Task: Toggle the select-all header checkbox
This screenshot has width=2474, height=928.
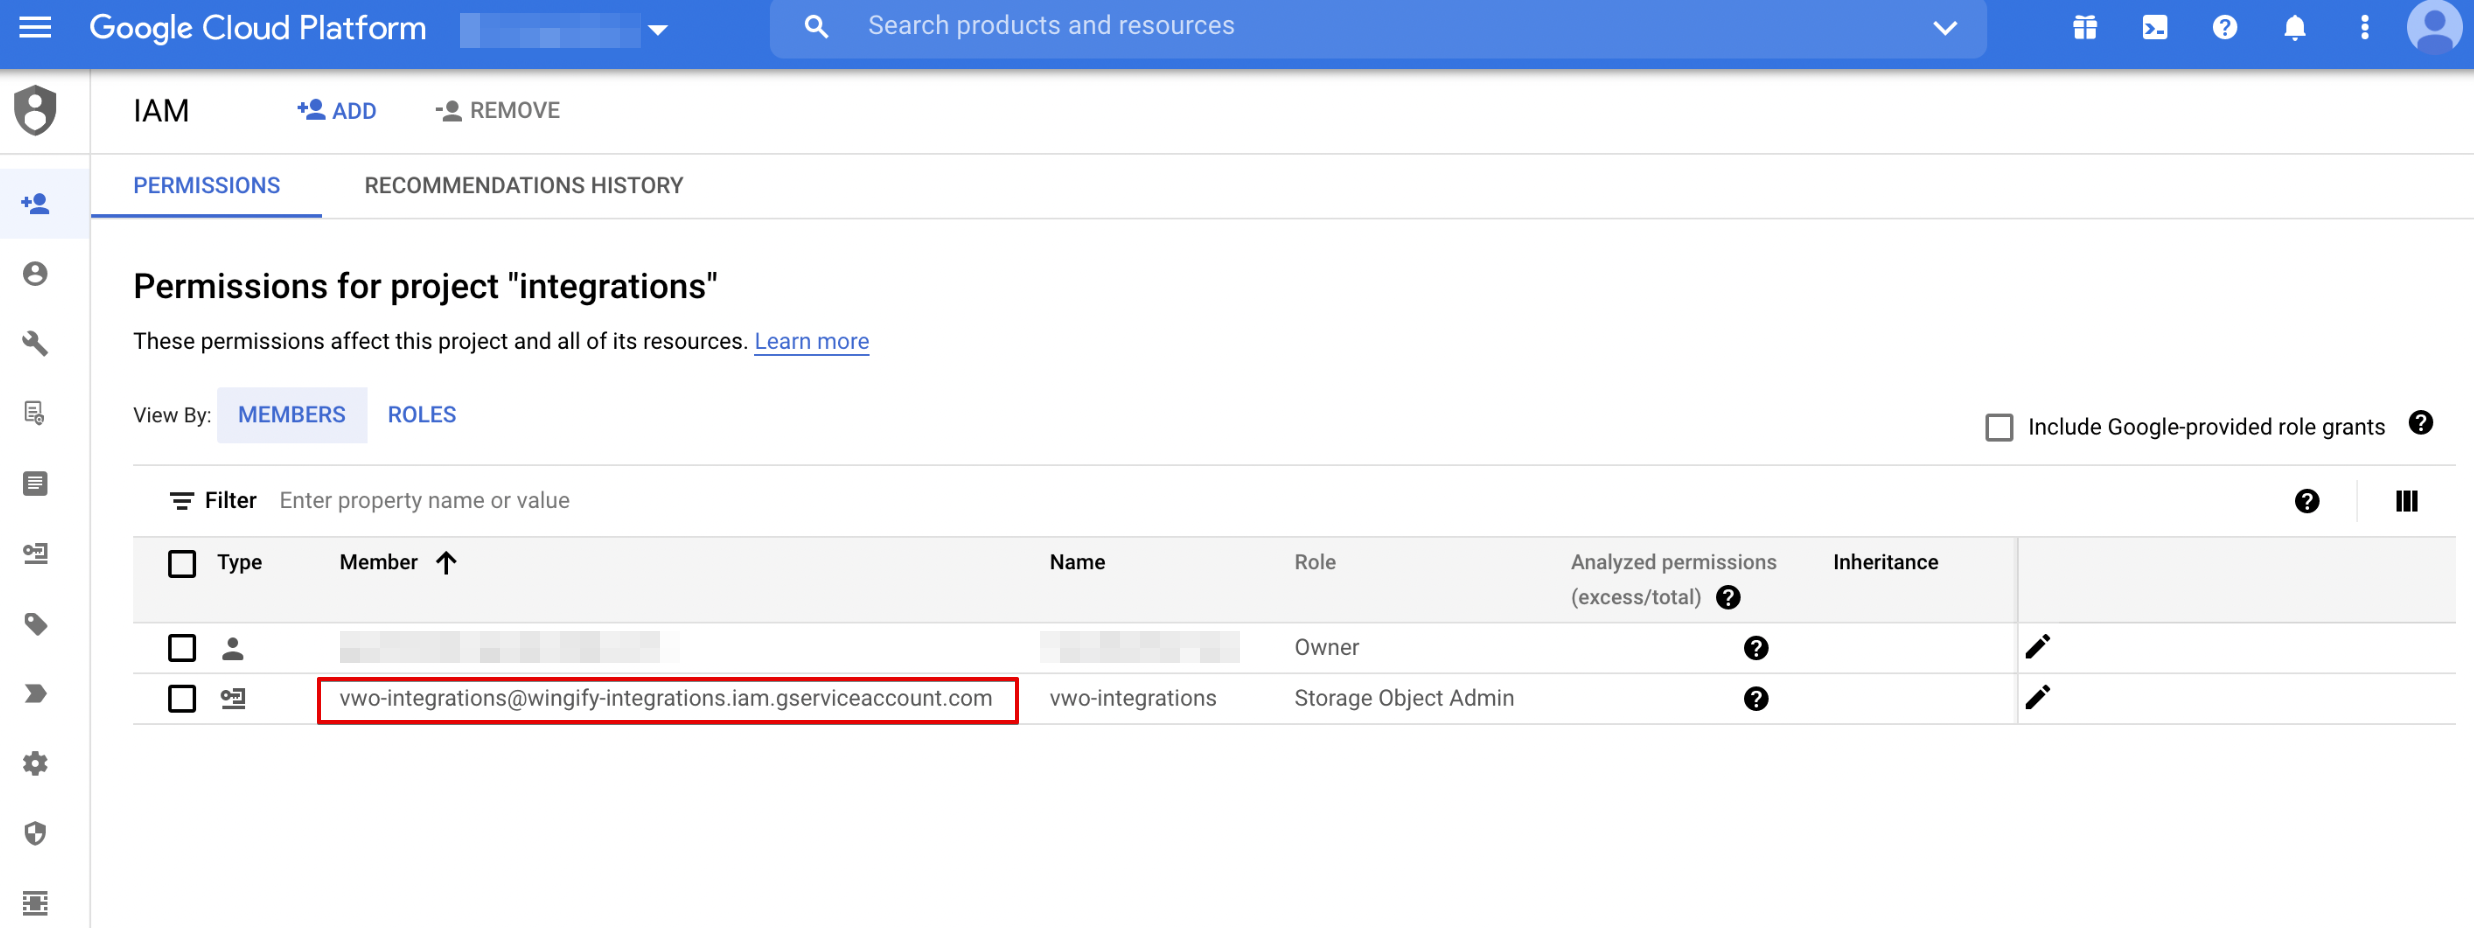Action: point(182,563)
